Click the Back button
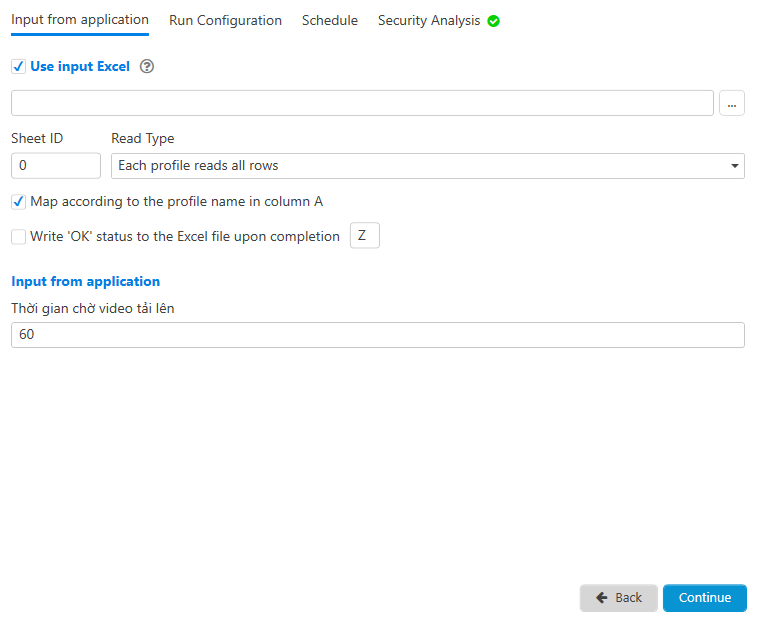Viewport: 762px width, 626px height. [x=618, y=598]
